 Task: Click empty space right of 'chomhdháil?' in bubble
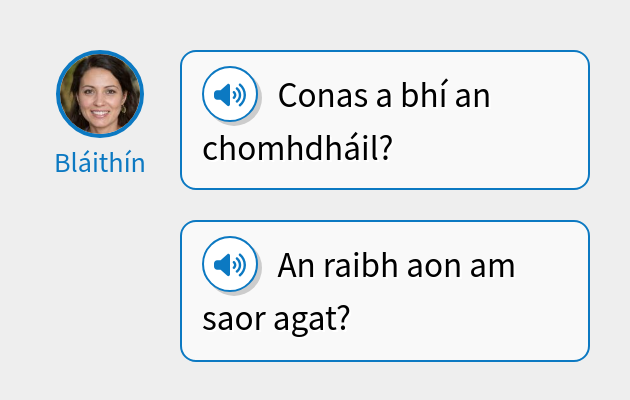tap(490, 150)
